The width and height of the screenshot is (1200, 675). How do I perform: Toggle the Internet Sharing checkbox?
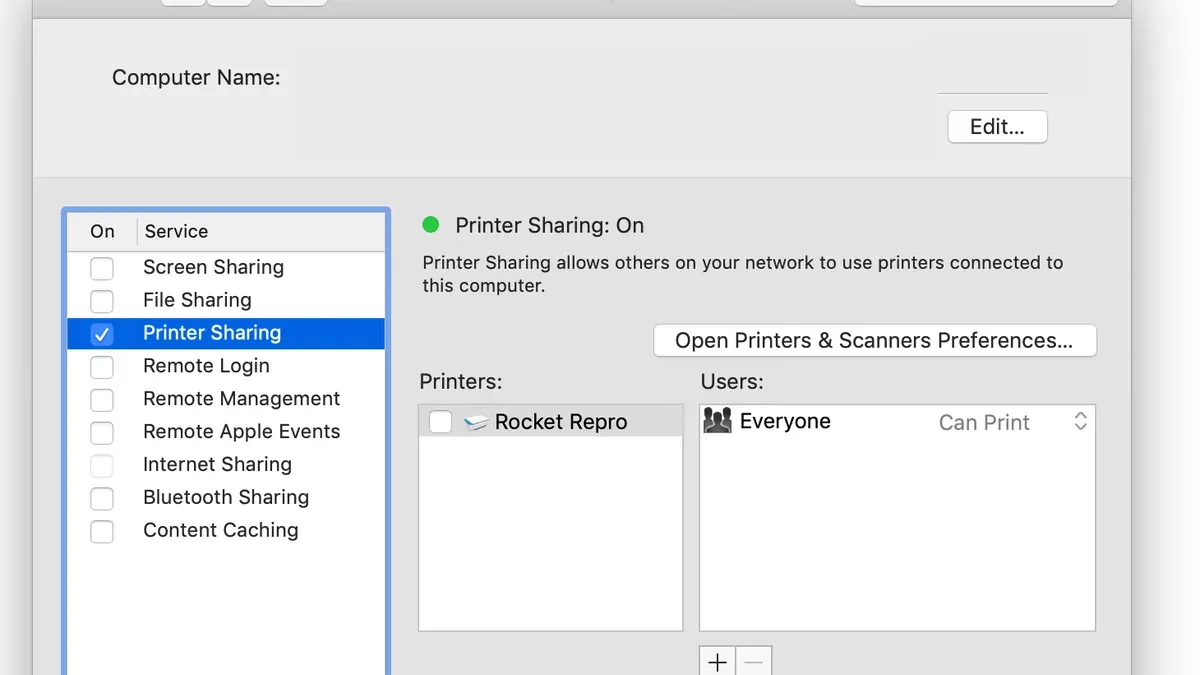tap(102, 466)
